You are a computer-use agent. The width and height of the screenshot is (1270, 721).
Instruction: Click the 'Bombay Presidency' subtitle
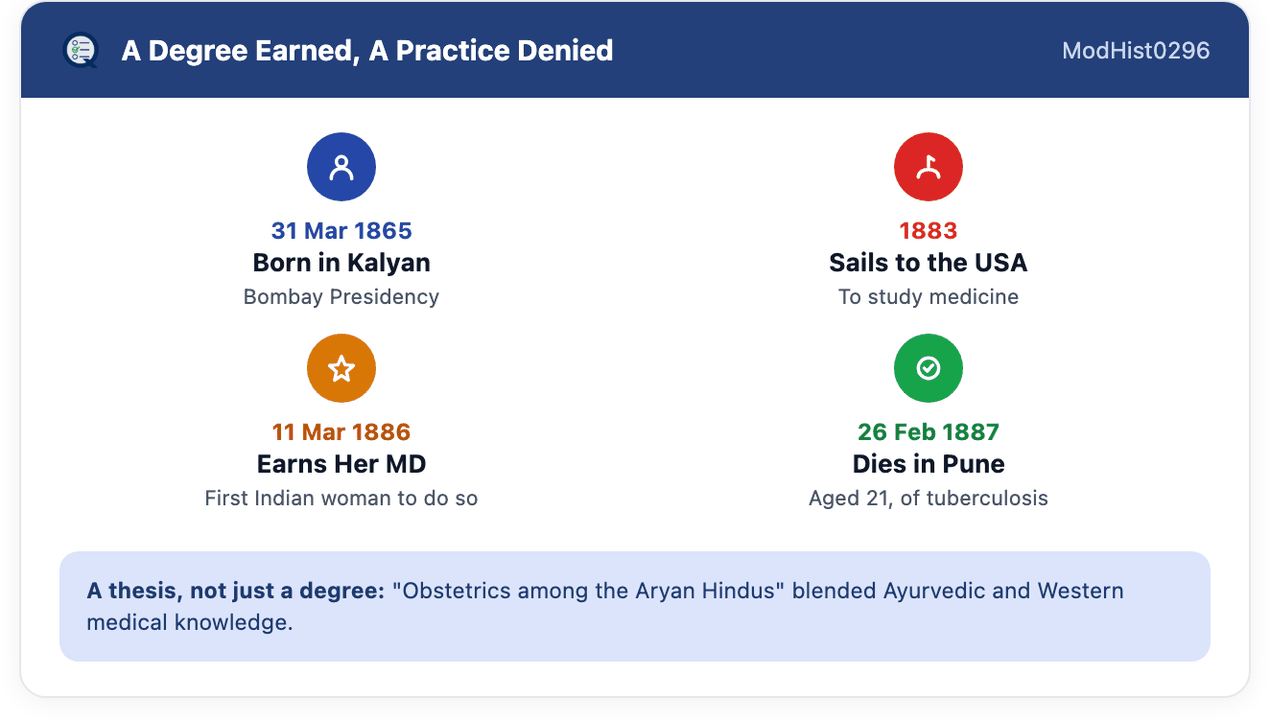(341, 297)
